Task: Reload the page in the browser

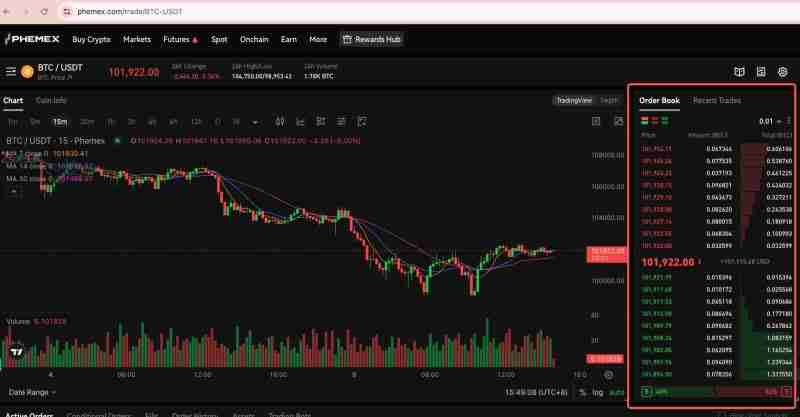Action: click(44, 11)
